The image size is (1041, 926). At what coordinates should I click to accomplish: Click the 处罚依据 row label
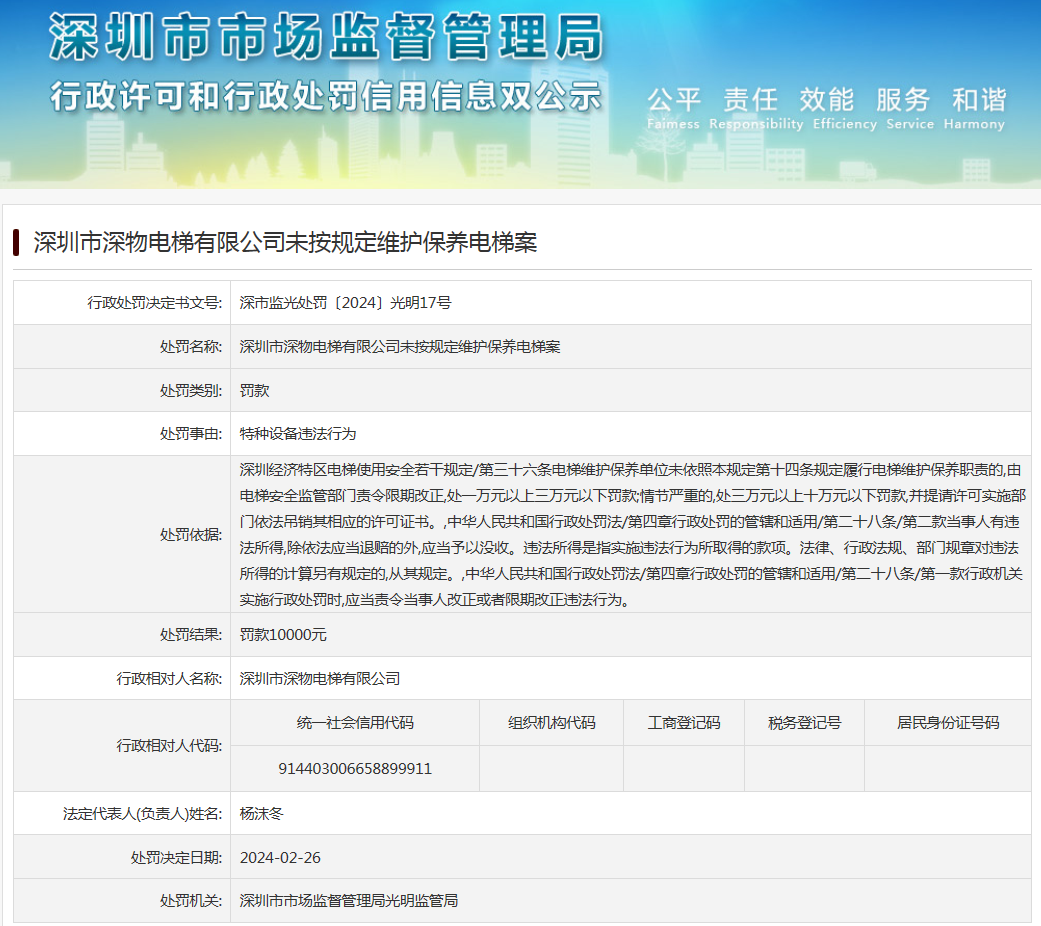[x=190, y=534]
